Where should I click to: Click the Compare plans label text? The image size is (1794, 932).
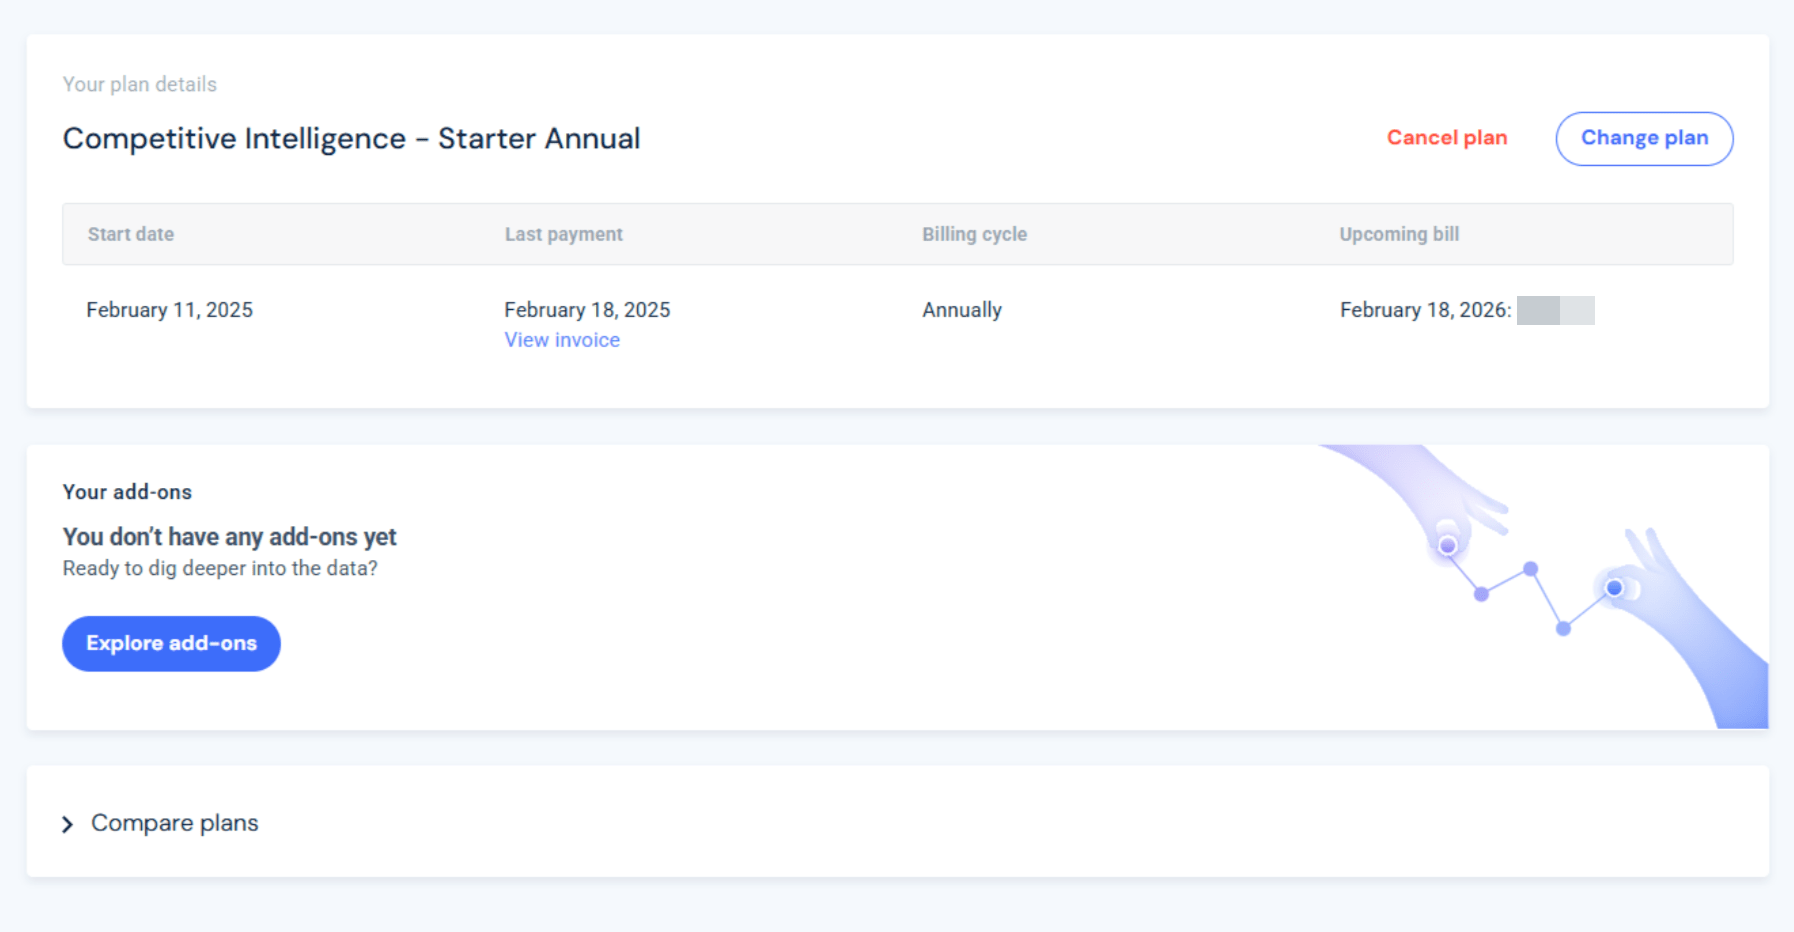click(175, 823)
